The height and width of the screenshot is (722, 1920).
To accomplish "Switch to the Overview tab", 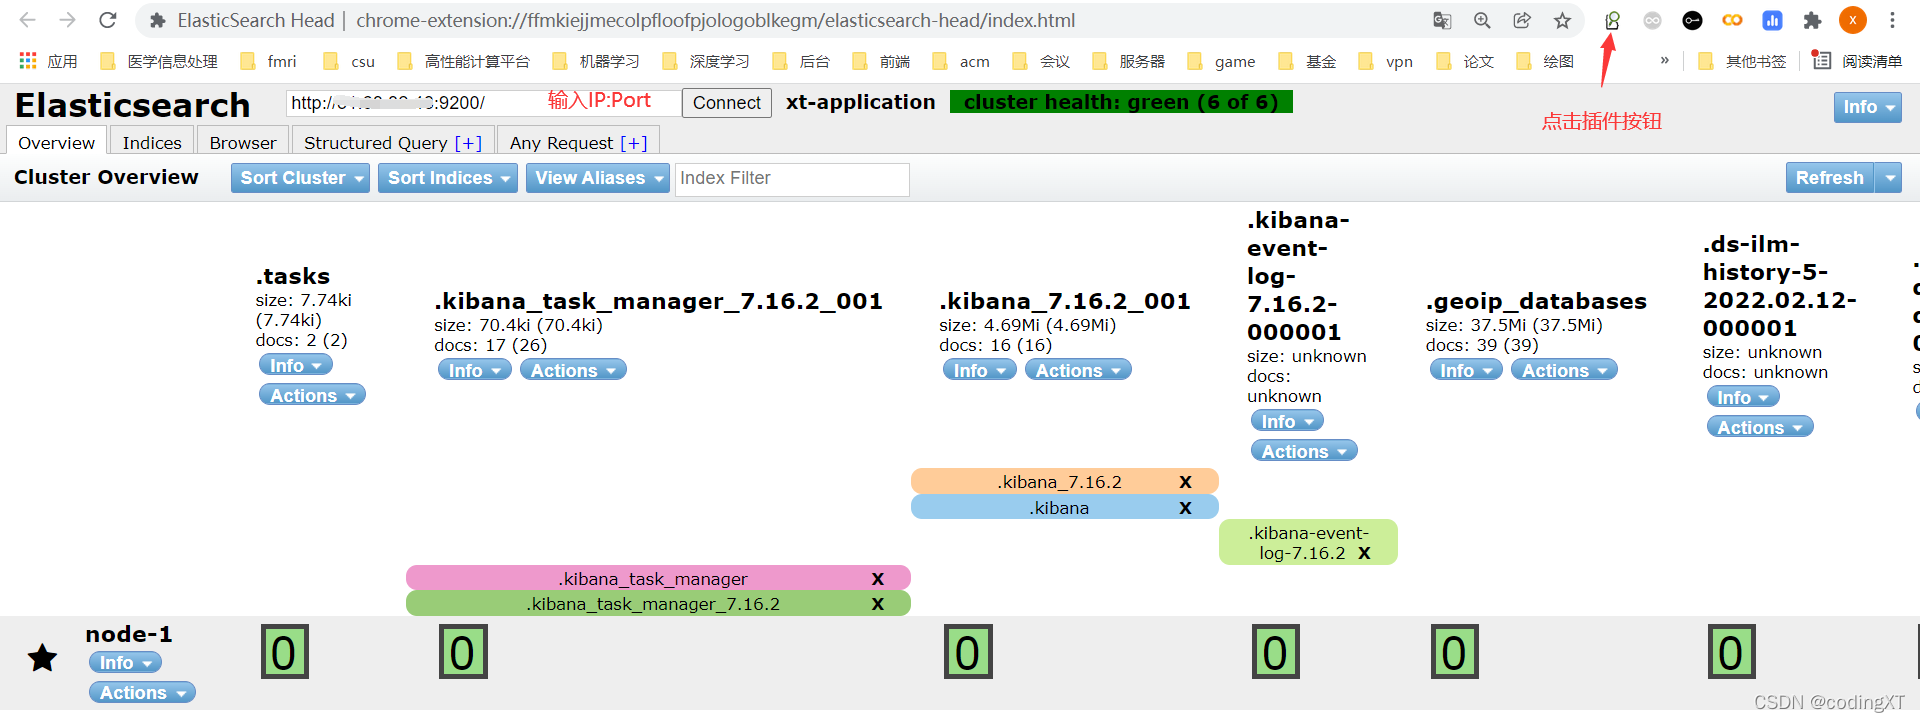I will (x=56, y=142).
